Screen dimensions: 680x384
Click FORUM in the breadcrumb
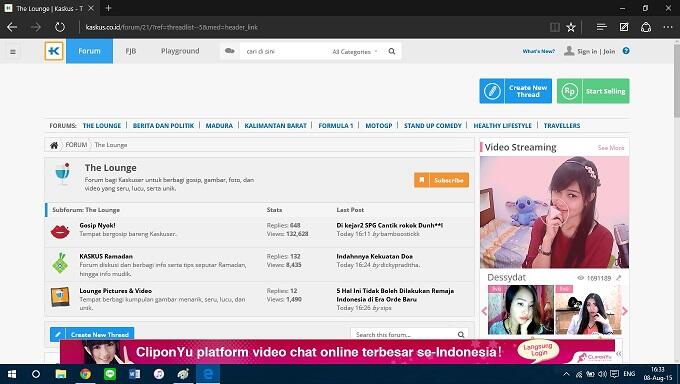click(x=76, y=145)
